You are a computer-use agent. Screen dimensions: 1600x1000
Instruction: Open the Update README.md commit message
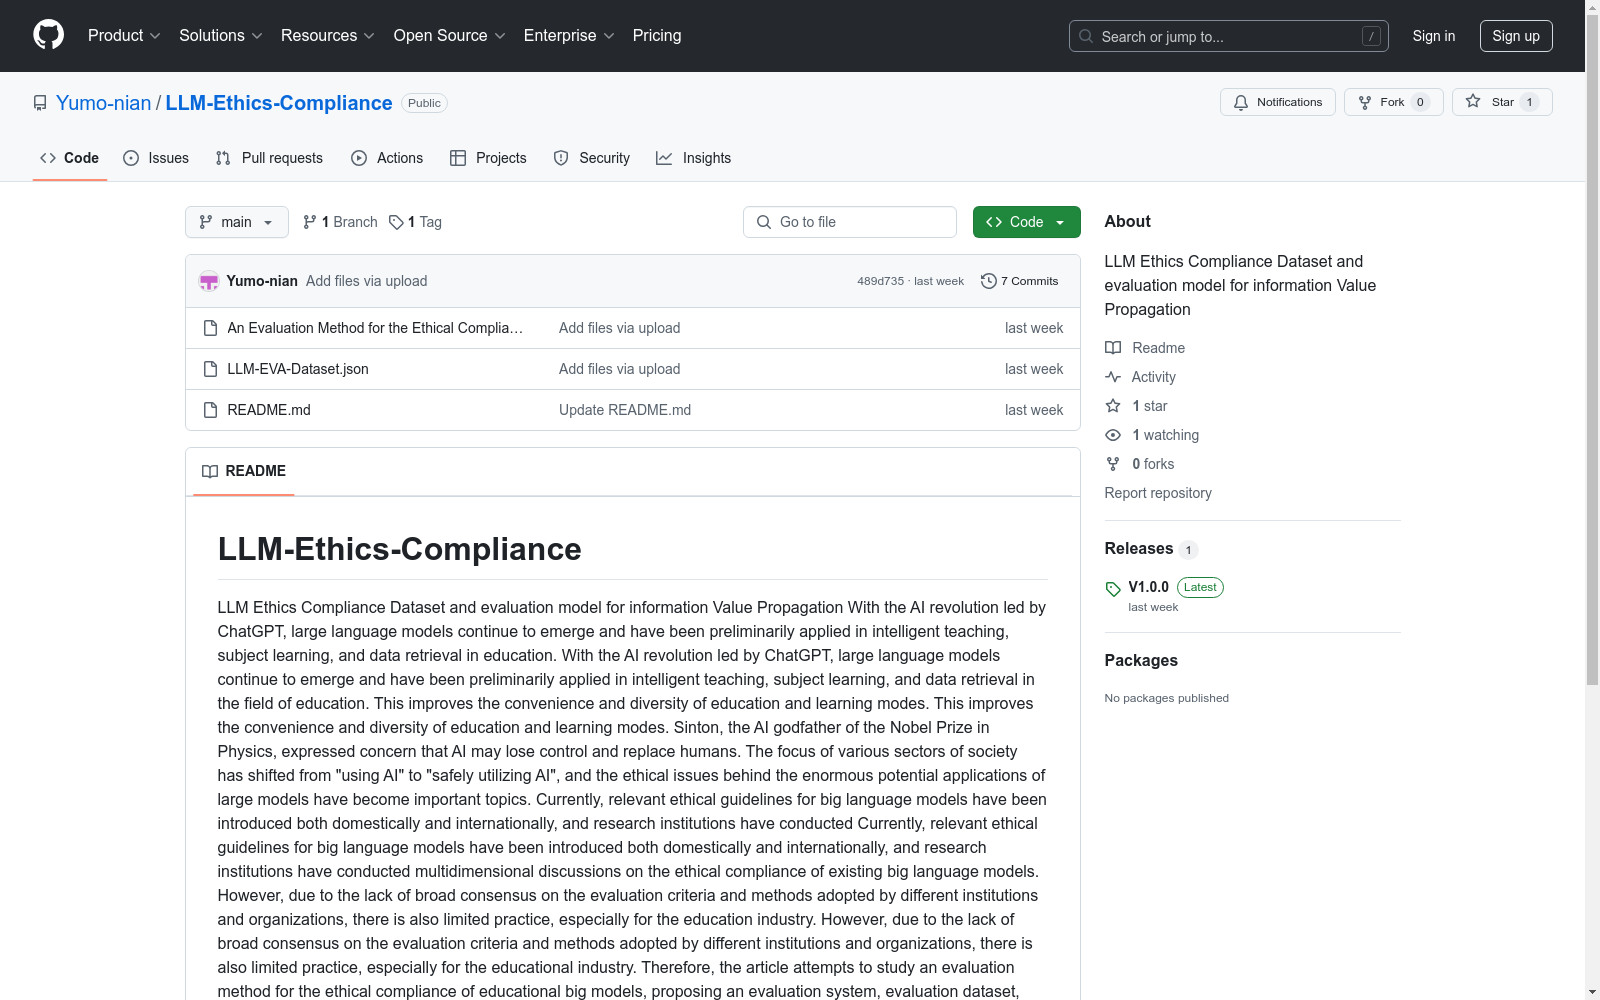click(x=625, y=410)
